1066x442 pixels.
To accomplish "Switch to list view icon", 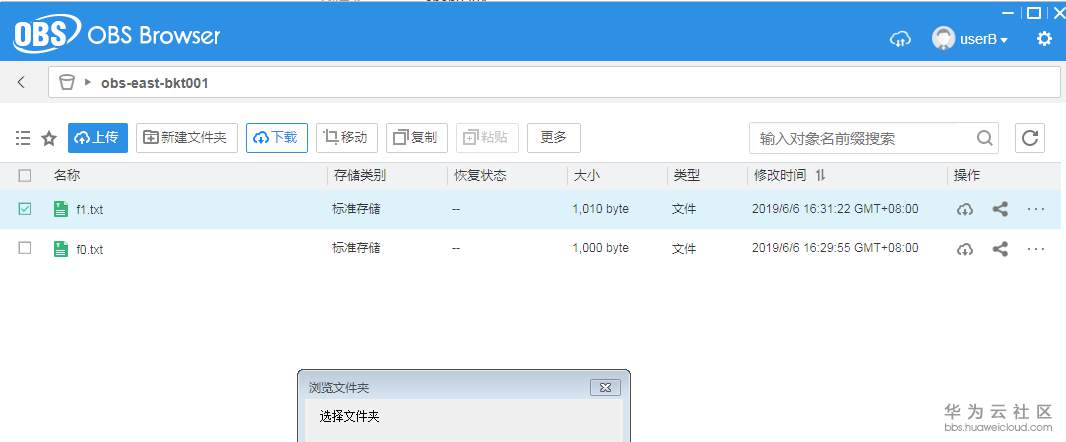I will 23,138.
